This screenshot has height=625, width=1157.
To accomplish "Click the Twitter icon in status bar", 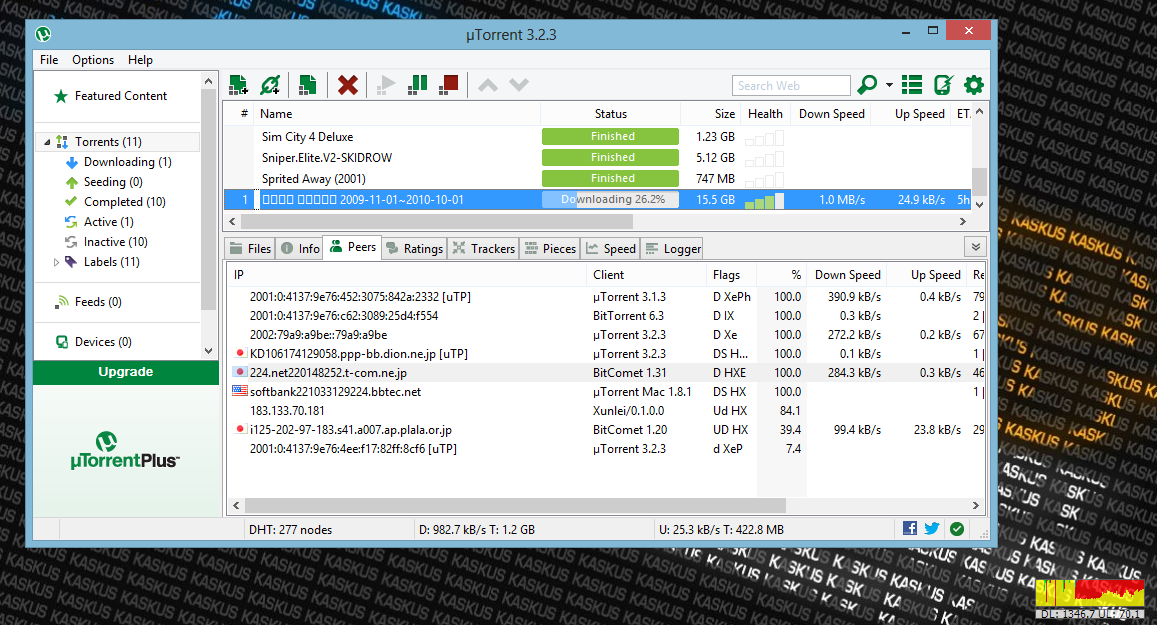I will click(x=932, y=529).
